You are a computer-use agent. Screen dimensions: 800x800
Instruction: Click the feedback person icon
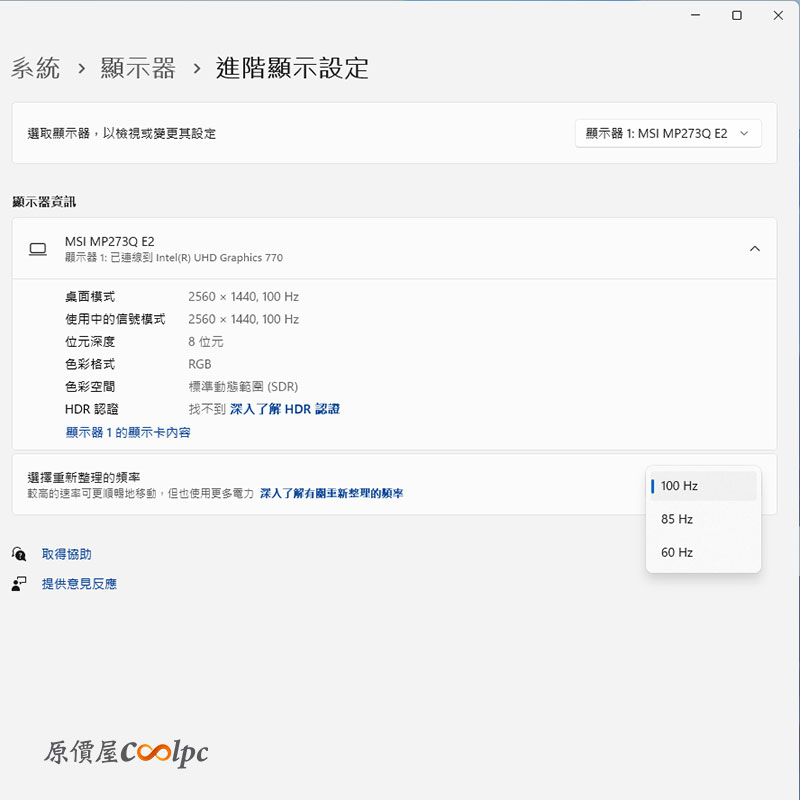19,584
